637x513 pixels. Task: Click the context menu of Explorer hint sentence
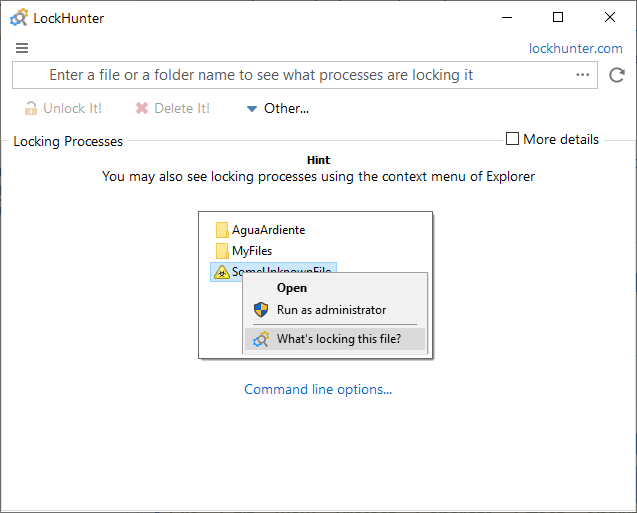coord(318,177)
